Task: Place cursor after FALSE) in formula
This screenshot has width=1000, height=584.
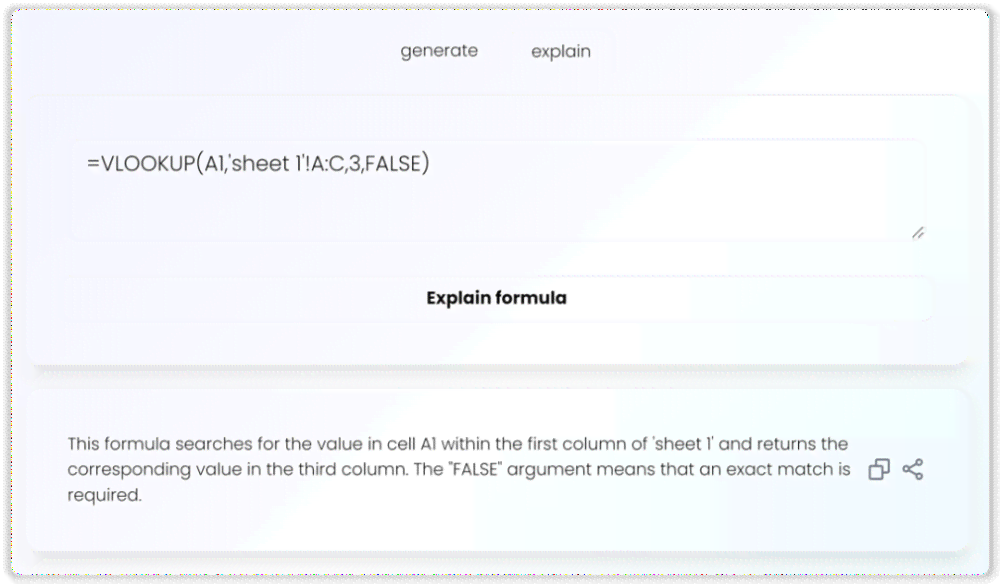Action: [431, 164]
